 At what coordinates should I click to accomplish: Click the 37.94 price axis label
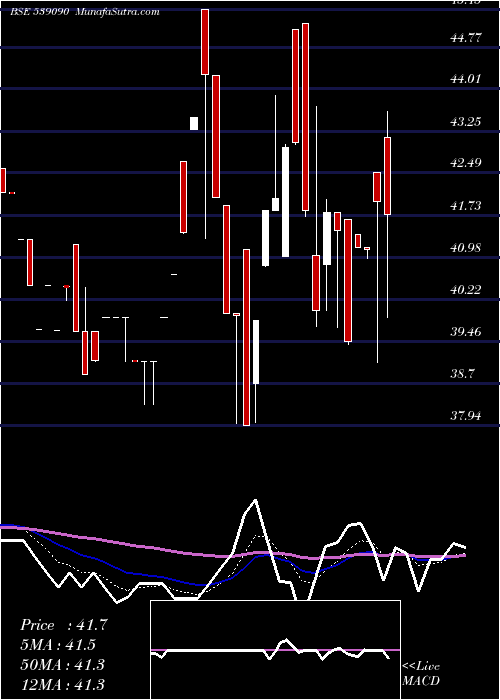pyautogui.click(x=466, y=417)
